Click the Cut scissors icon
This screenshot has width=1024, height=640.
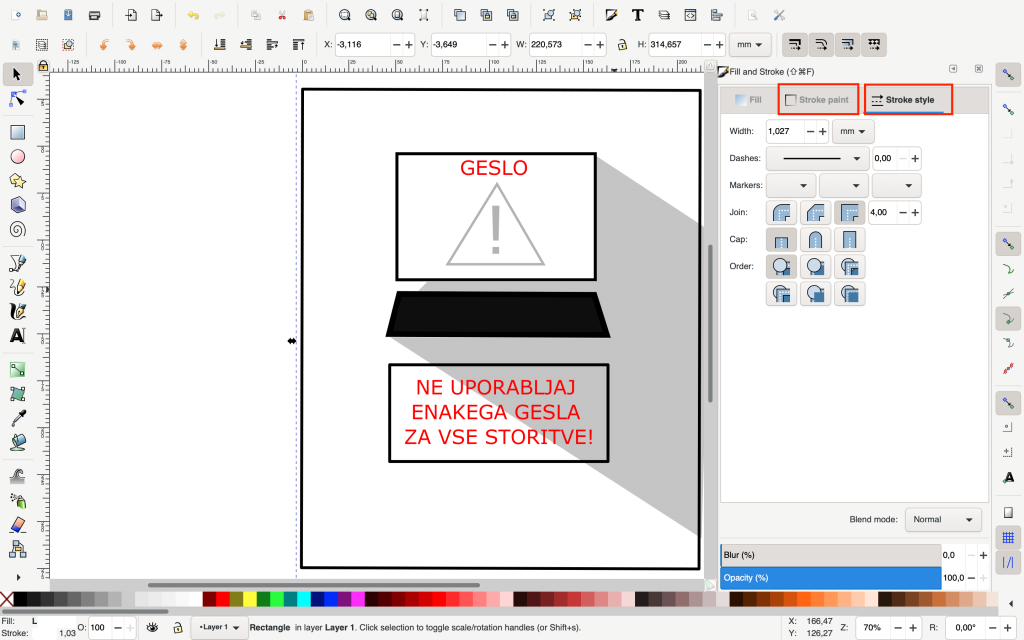pos(282,15)
